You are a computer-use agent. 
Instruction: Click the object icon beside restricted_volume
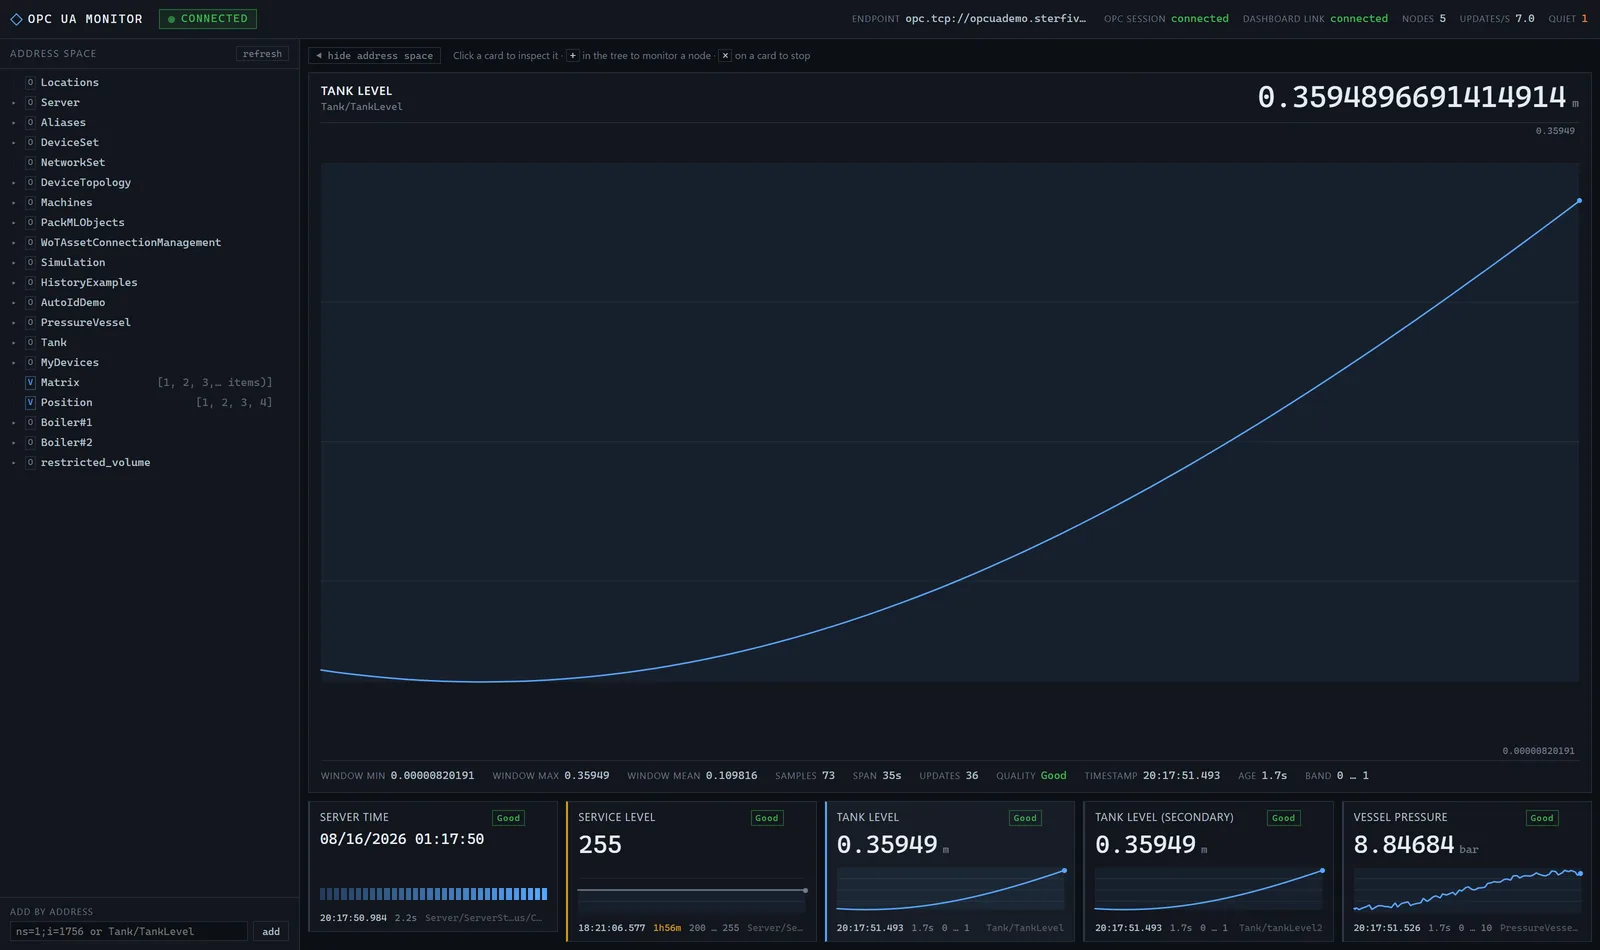(30, 462)
